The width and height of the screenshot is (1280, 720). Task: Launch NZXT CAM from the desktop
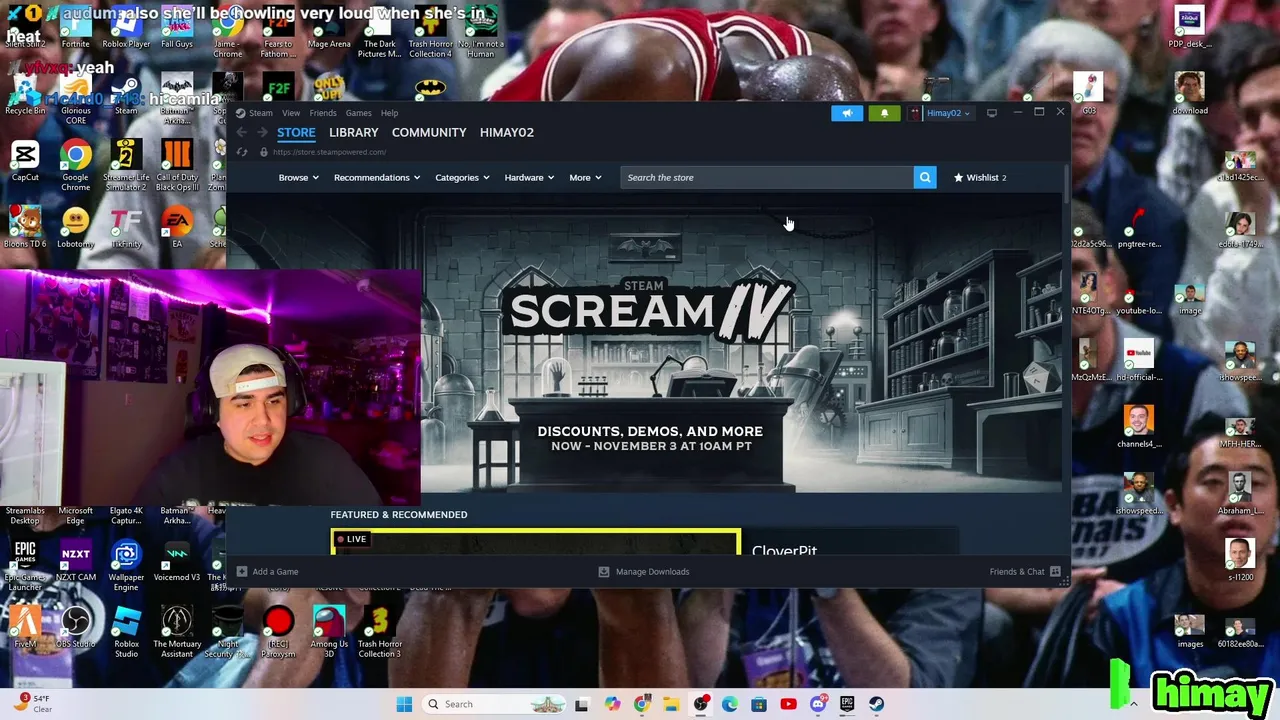click(x=75, y=561)
